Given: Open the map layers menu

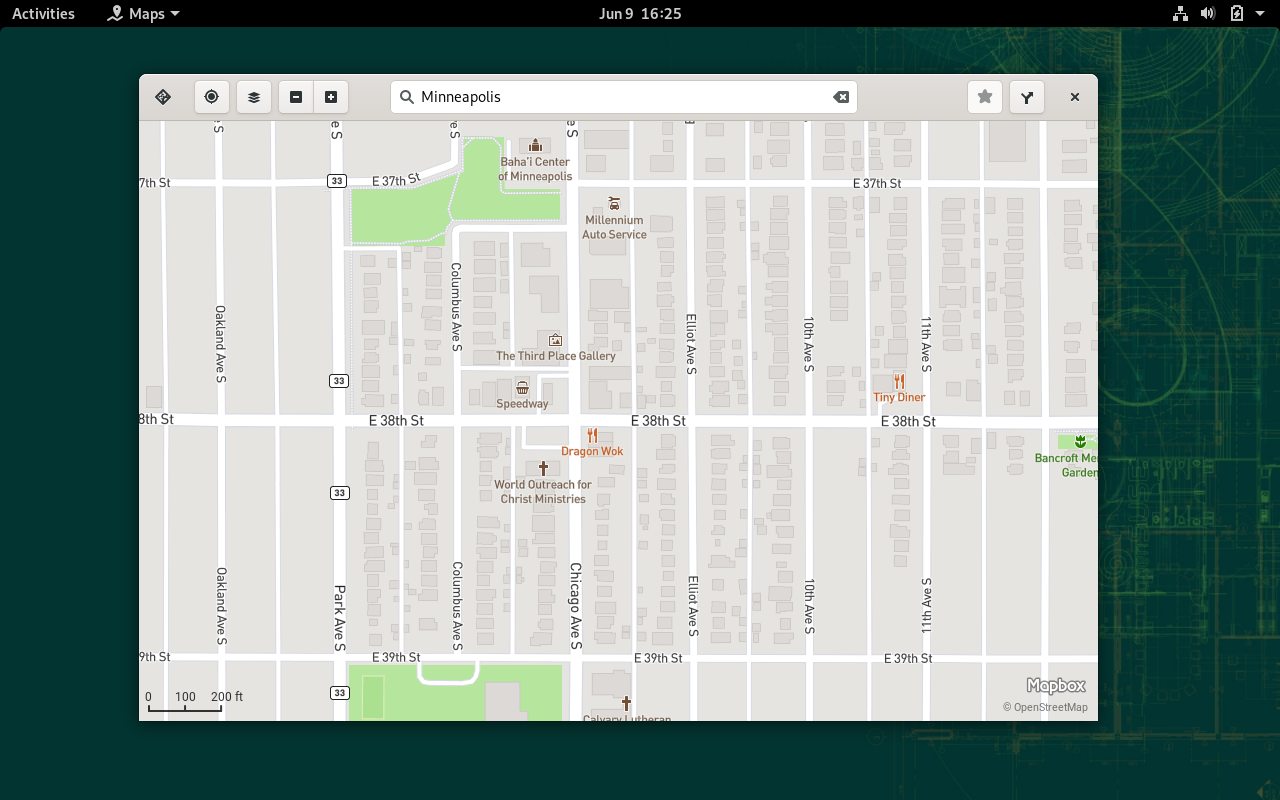Looking at the screenshot, I should click(254, 97).
